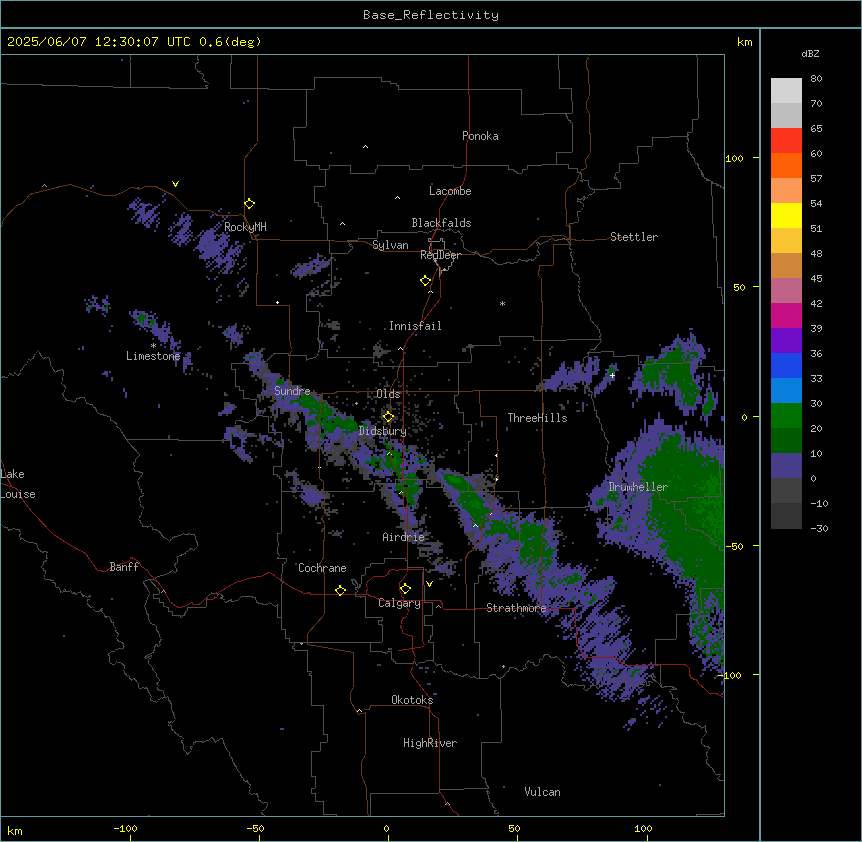Click the white plus marker north of Drumheller
Viewport: 862px width, 842px height.
click(x=612, y=375)
